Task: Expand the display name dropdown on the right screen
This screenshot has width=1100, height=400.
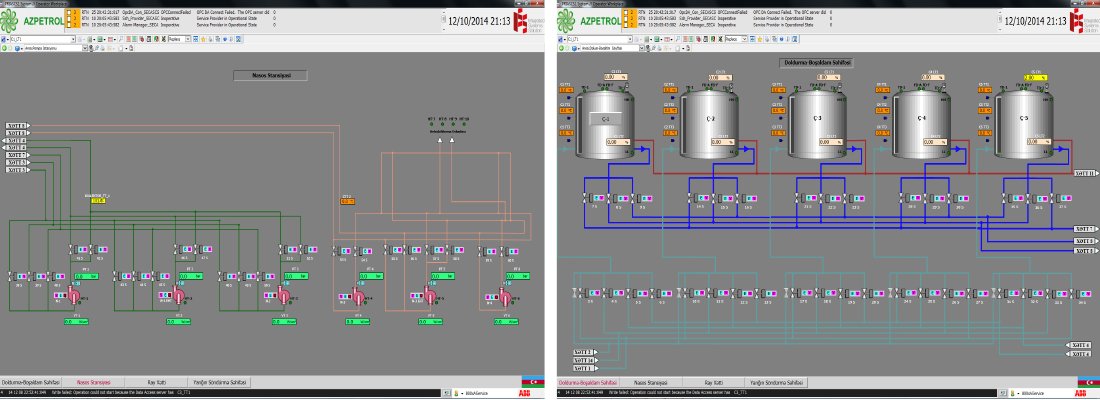Action: click(x=643, y=47)
